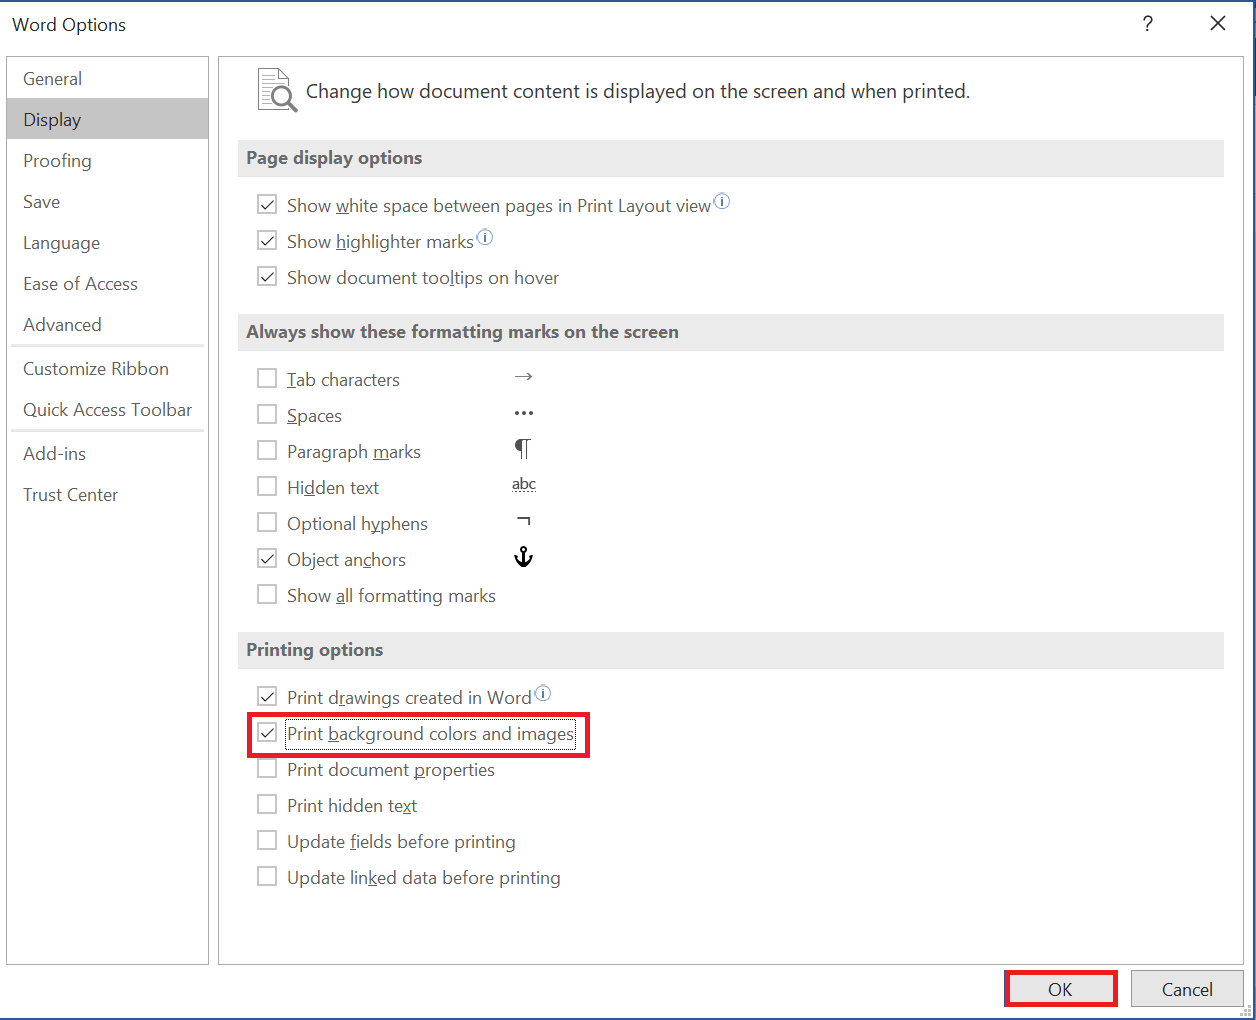This screenshot has height=1020, width=1256.
Task: Disable Object anchors checkbox
Action: tap(267, 559)
